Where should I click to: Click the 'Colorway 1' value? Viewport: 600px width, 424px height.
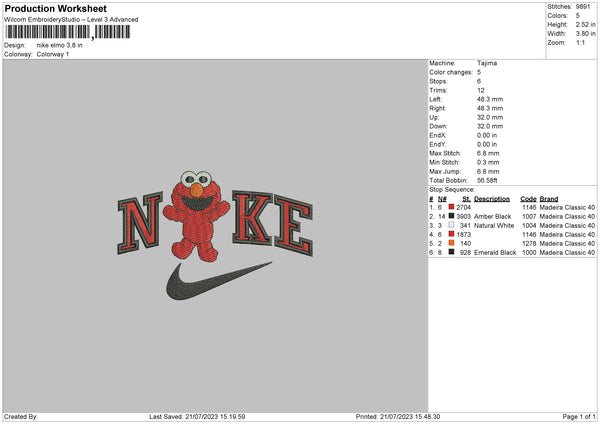[x=53, y=54]
